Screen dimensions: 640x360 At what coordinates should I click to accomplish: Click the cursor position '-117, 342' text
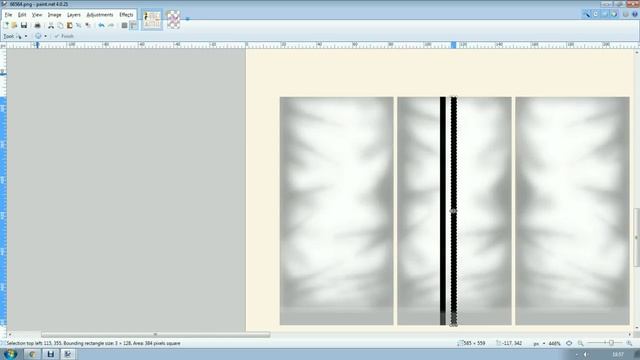513,343
